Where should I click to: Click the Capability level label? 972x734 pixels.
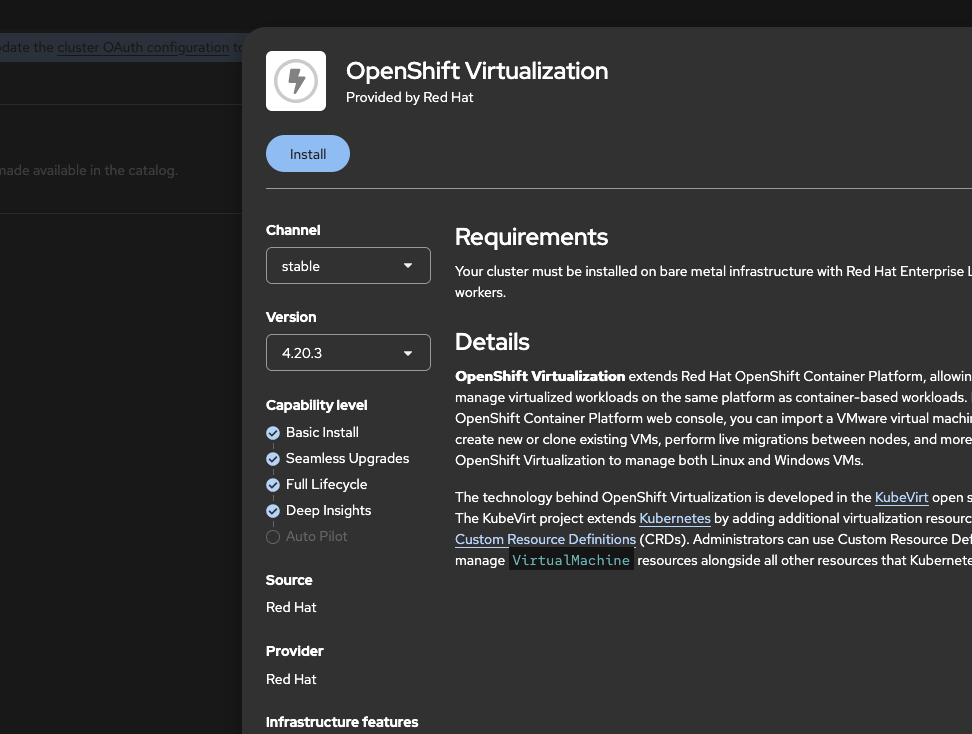[317, 405]
